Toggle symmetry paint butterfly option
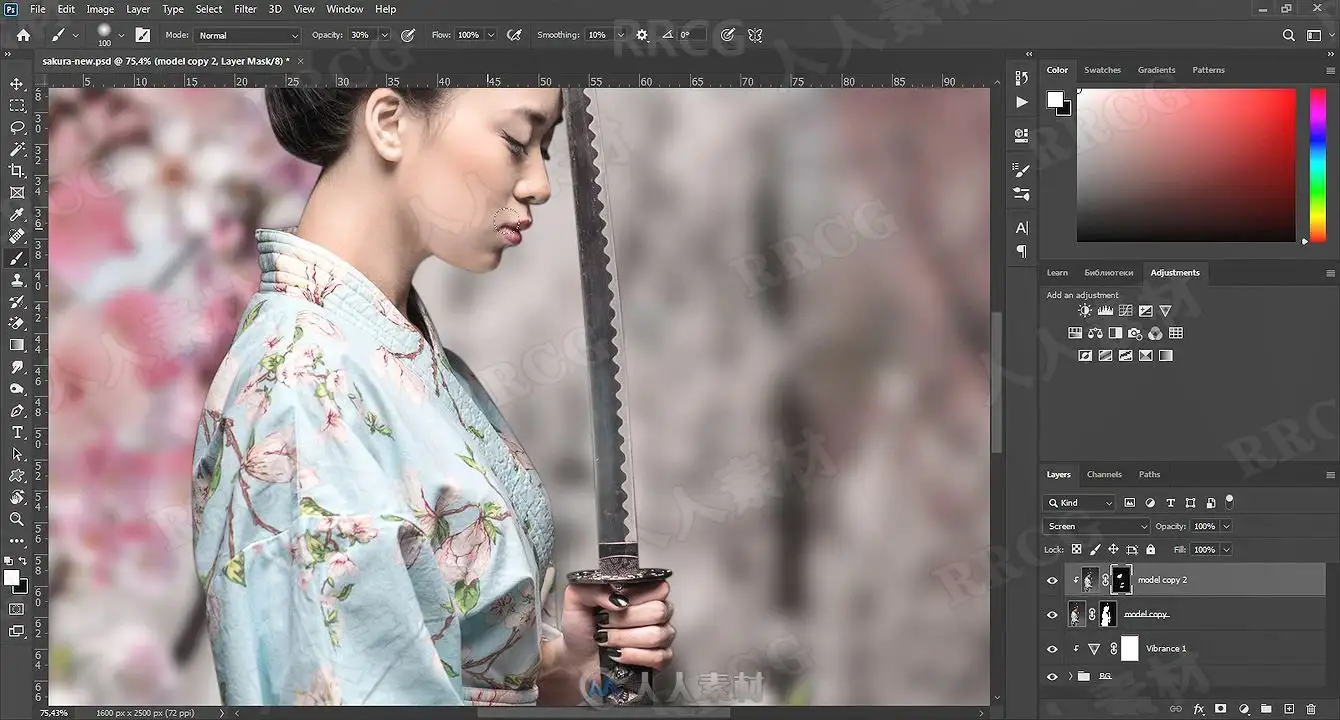 pos(755,35)
